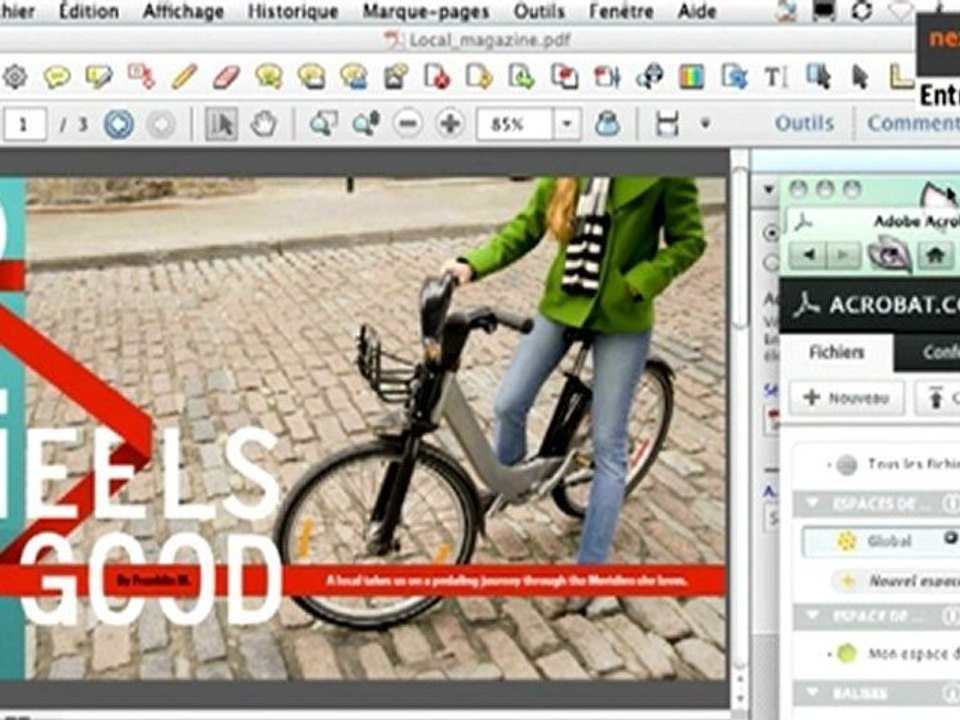Select the black arrow object tool
The height and width of the screenshot is (720, 960).
(860, 77)
